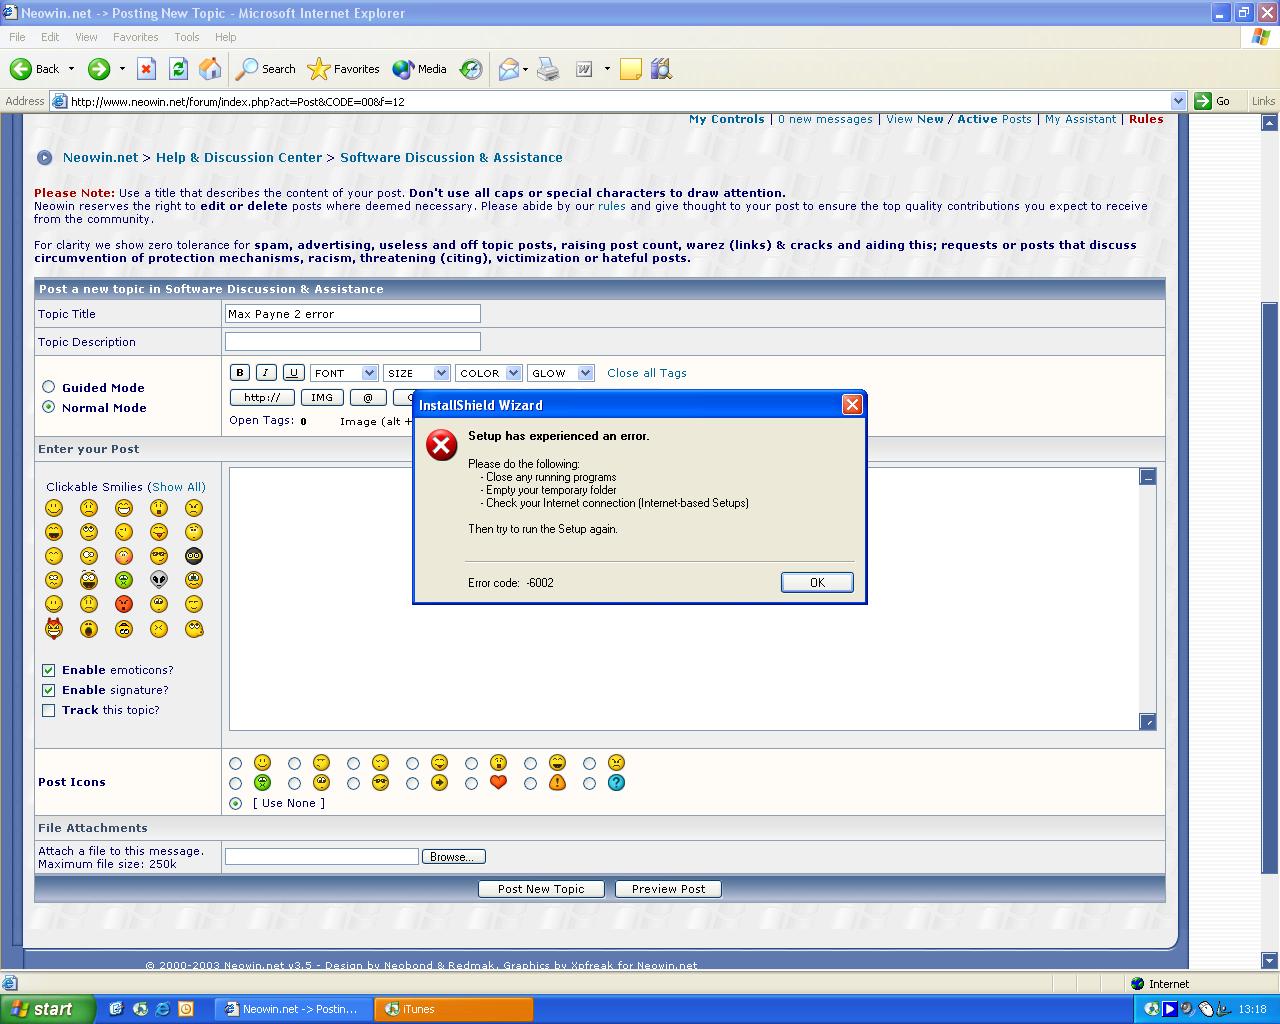
Task: Select the heart post icon
Action: pos(471,783)
